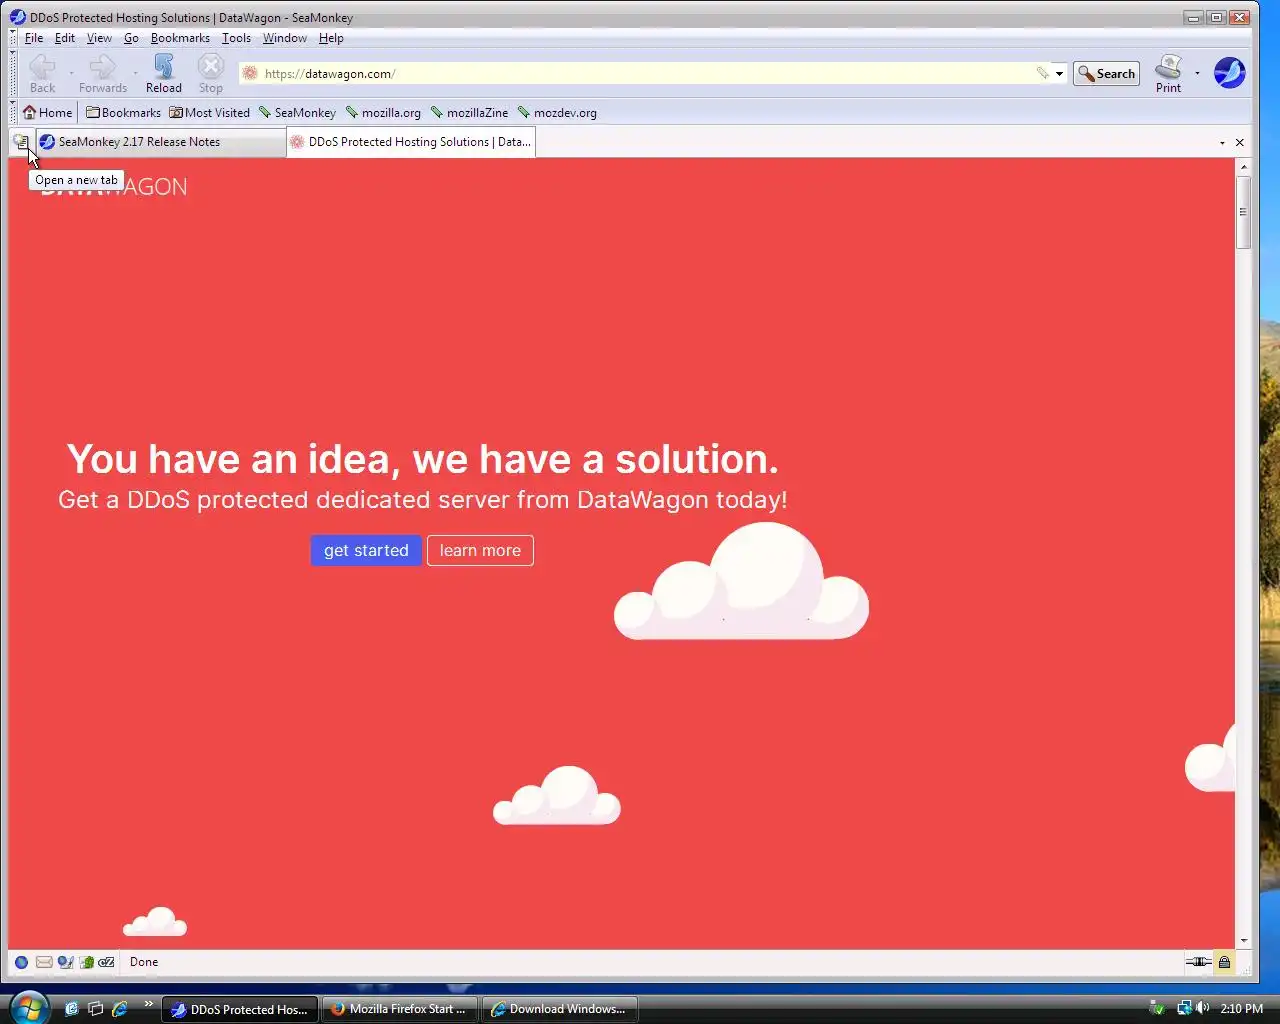1280x1024 pixels.
Task: Open the Print button dropdown arrow
Action: [x=1197, y=73]
